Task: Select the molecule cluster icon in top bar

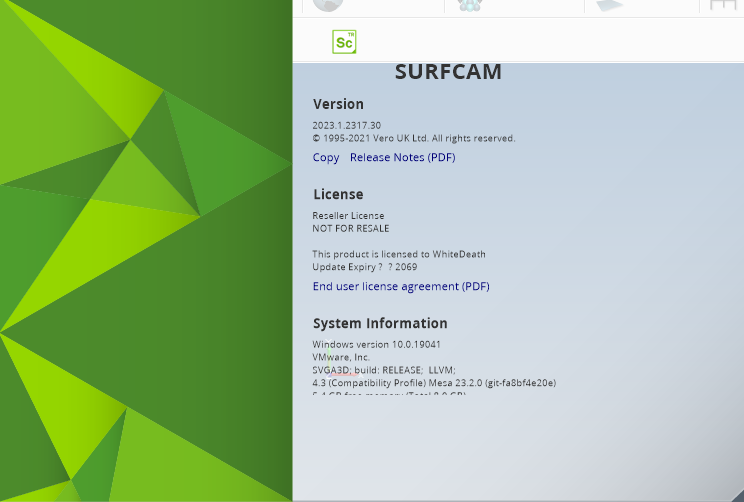Action: pos(469,5)
